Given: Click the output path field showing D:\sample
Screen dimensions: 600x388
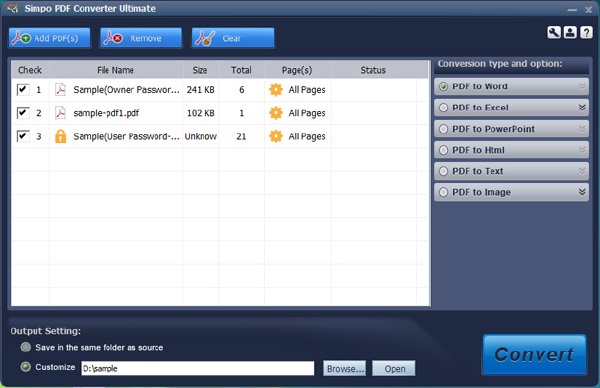Looking at the screenshot, I should coord(197,368).
